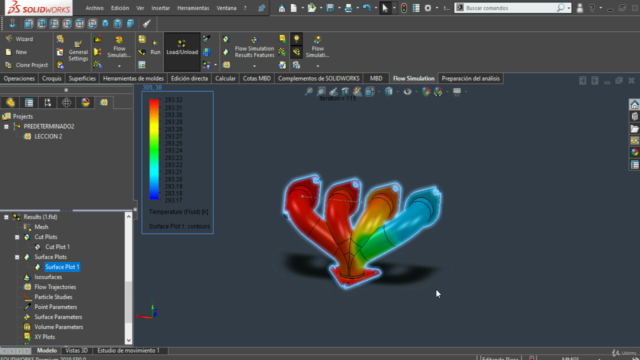Image resolution: width=640 pixels, height=360 pixels.
Task: Collapse the Cut Plots node
Action: pos(17,237)
